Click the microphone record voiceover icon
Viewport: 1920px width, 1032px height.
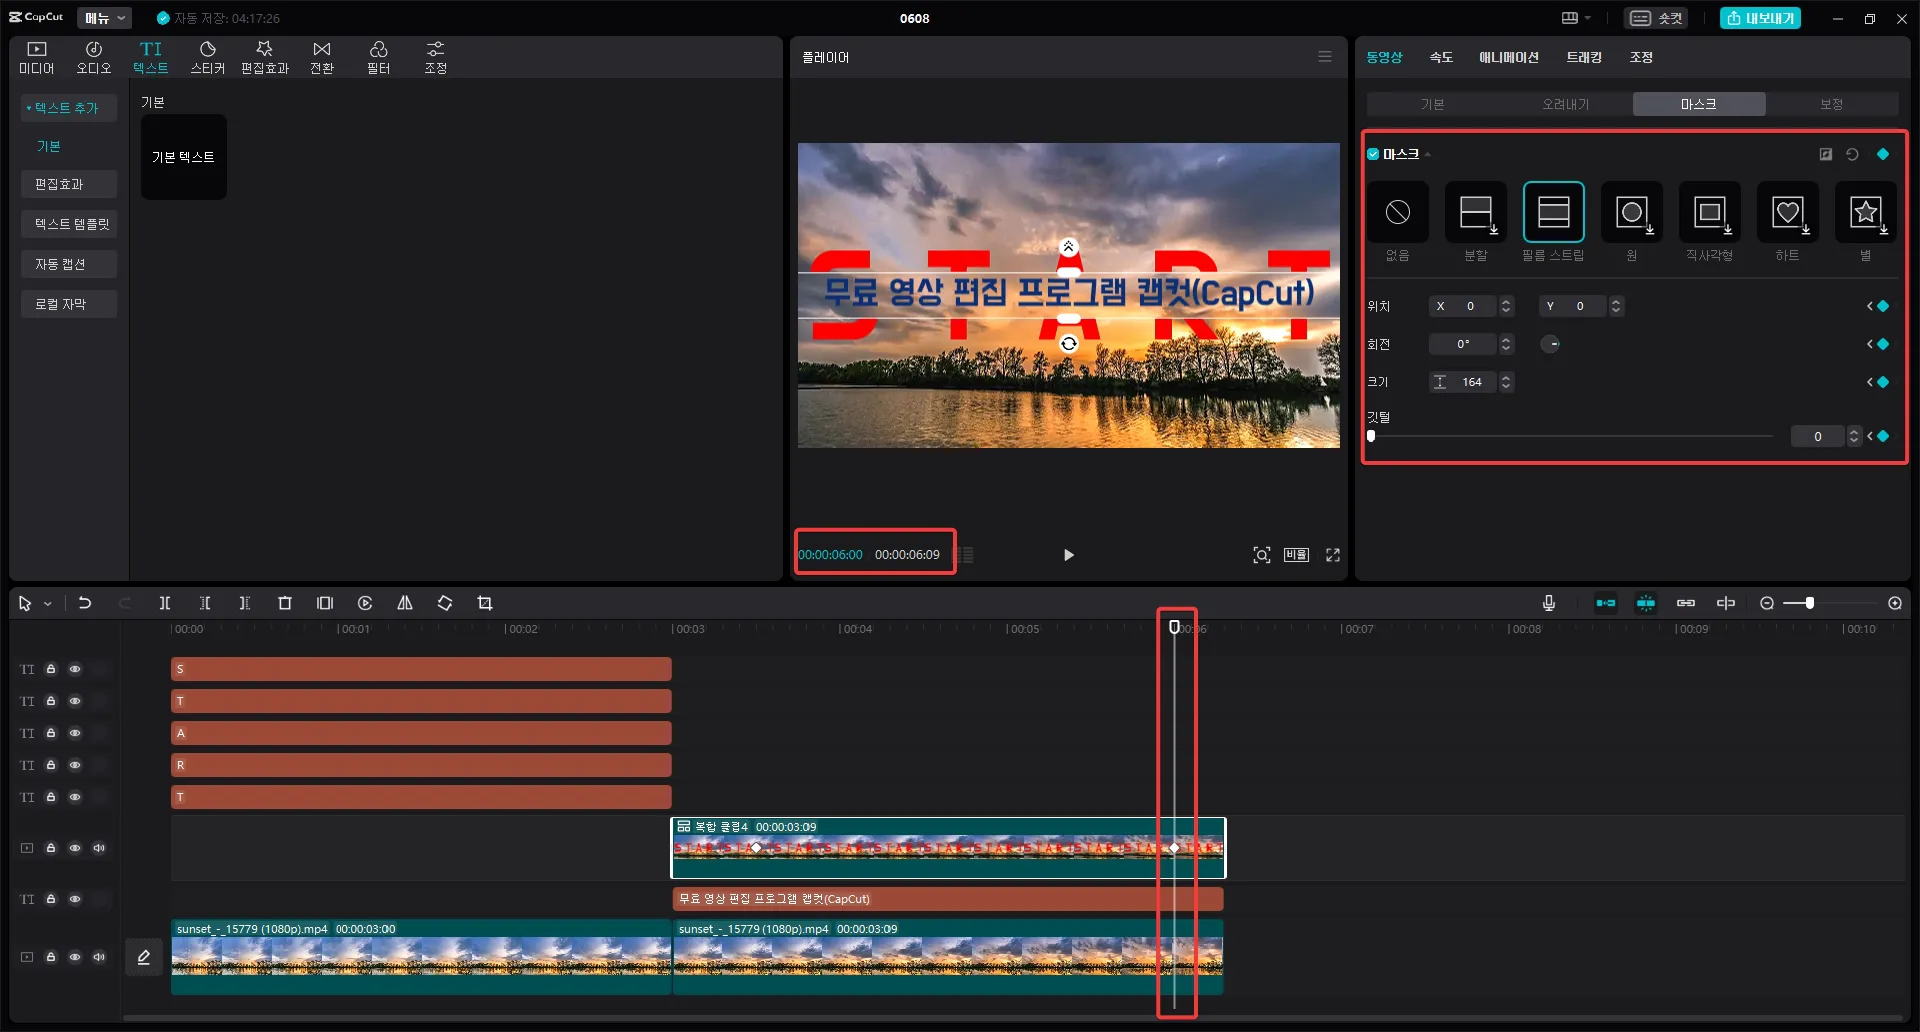coord(1549,603)
